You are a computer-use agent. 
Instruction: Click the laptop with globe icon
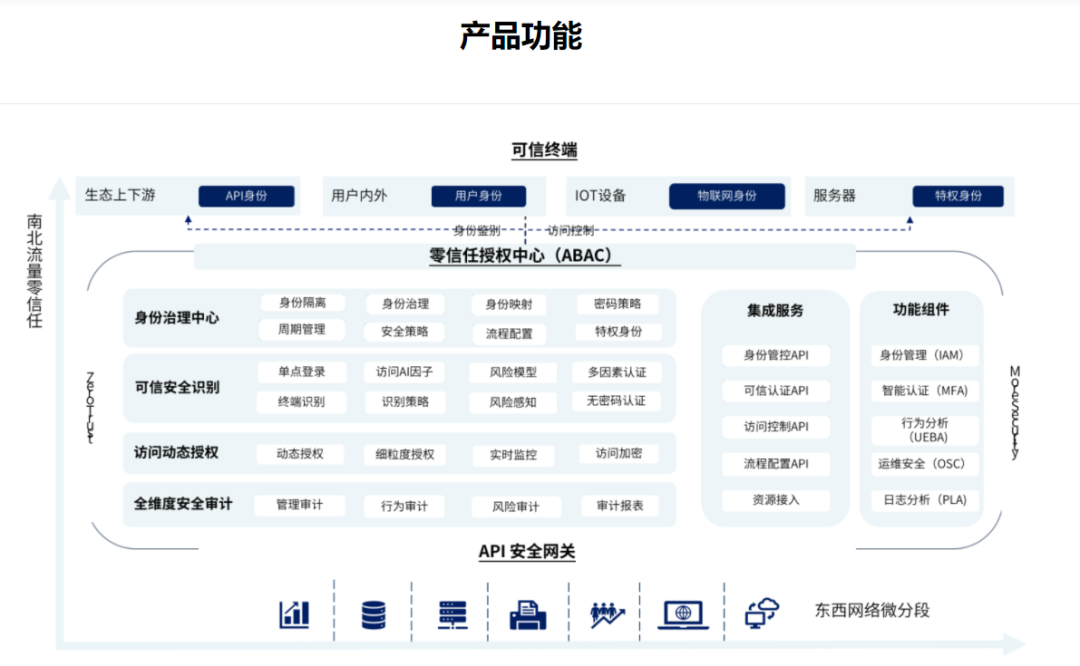point(684,611)
